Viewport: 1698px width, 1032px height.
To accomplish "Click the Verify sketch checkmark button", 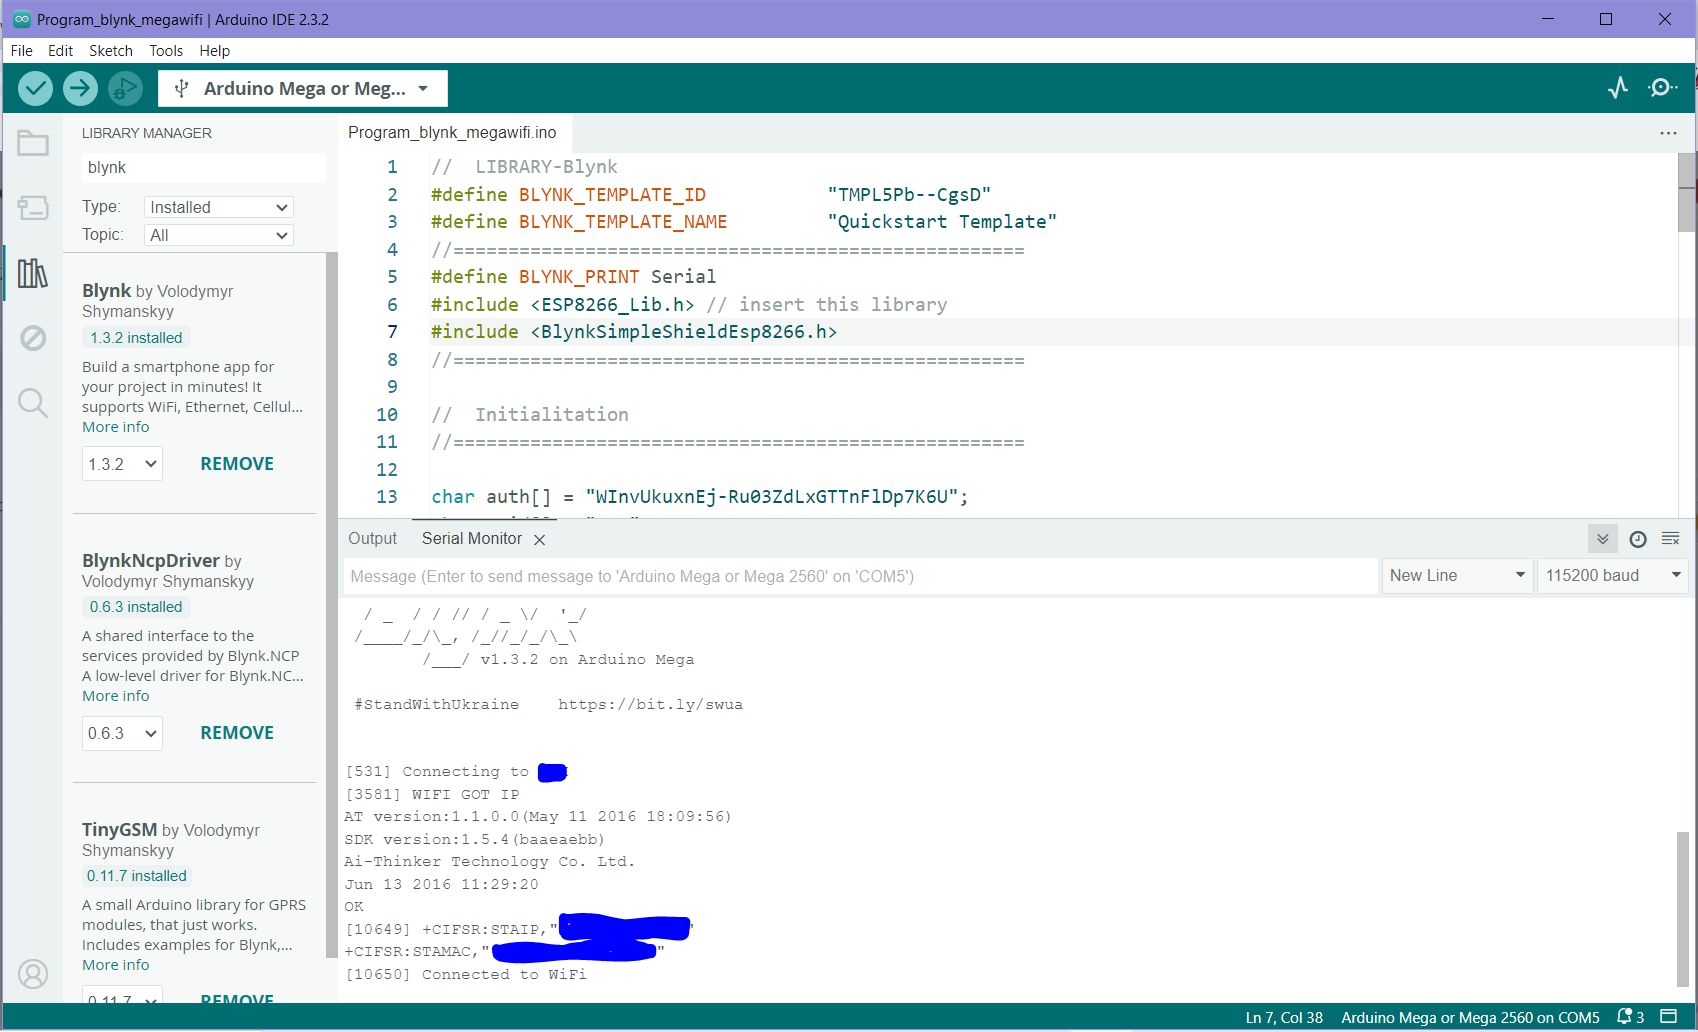I will tap(36, 89).
